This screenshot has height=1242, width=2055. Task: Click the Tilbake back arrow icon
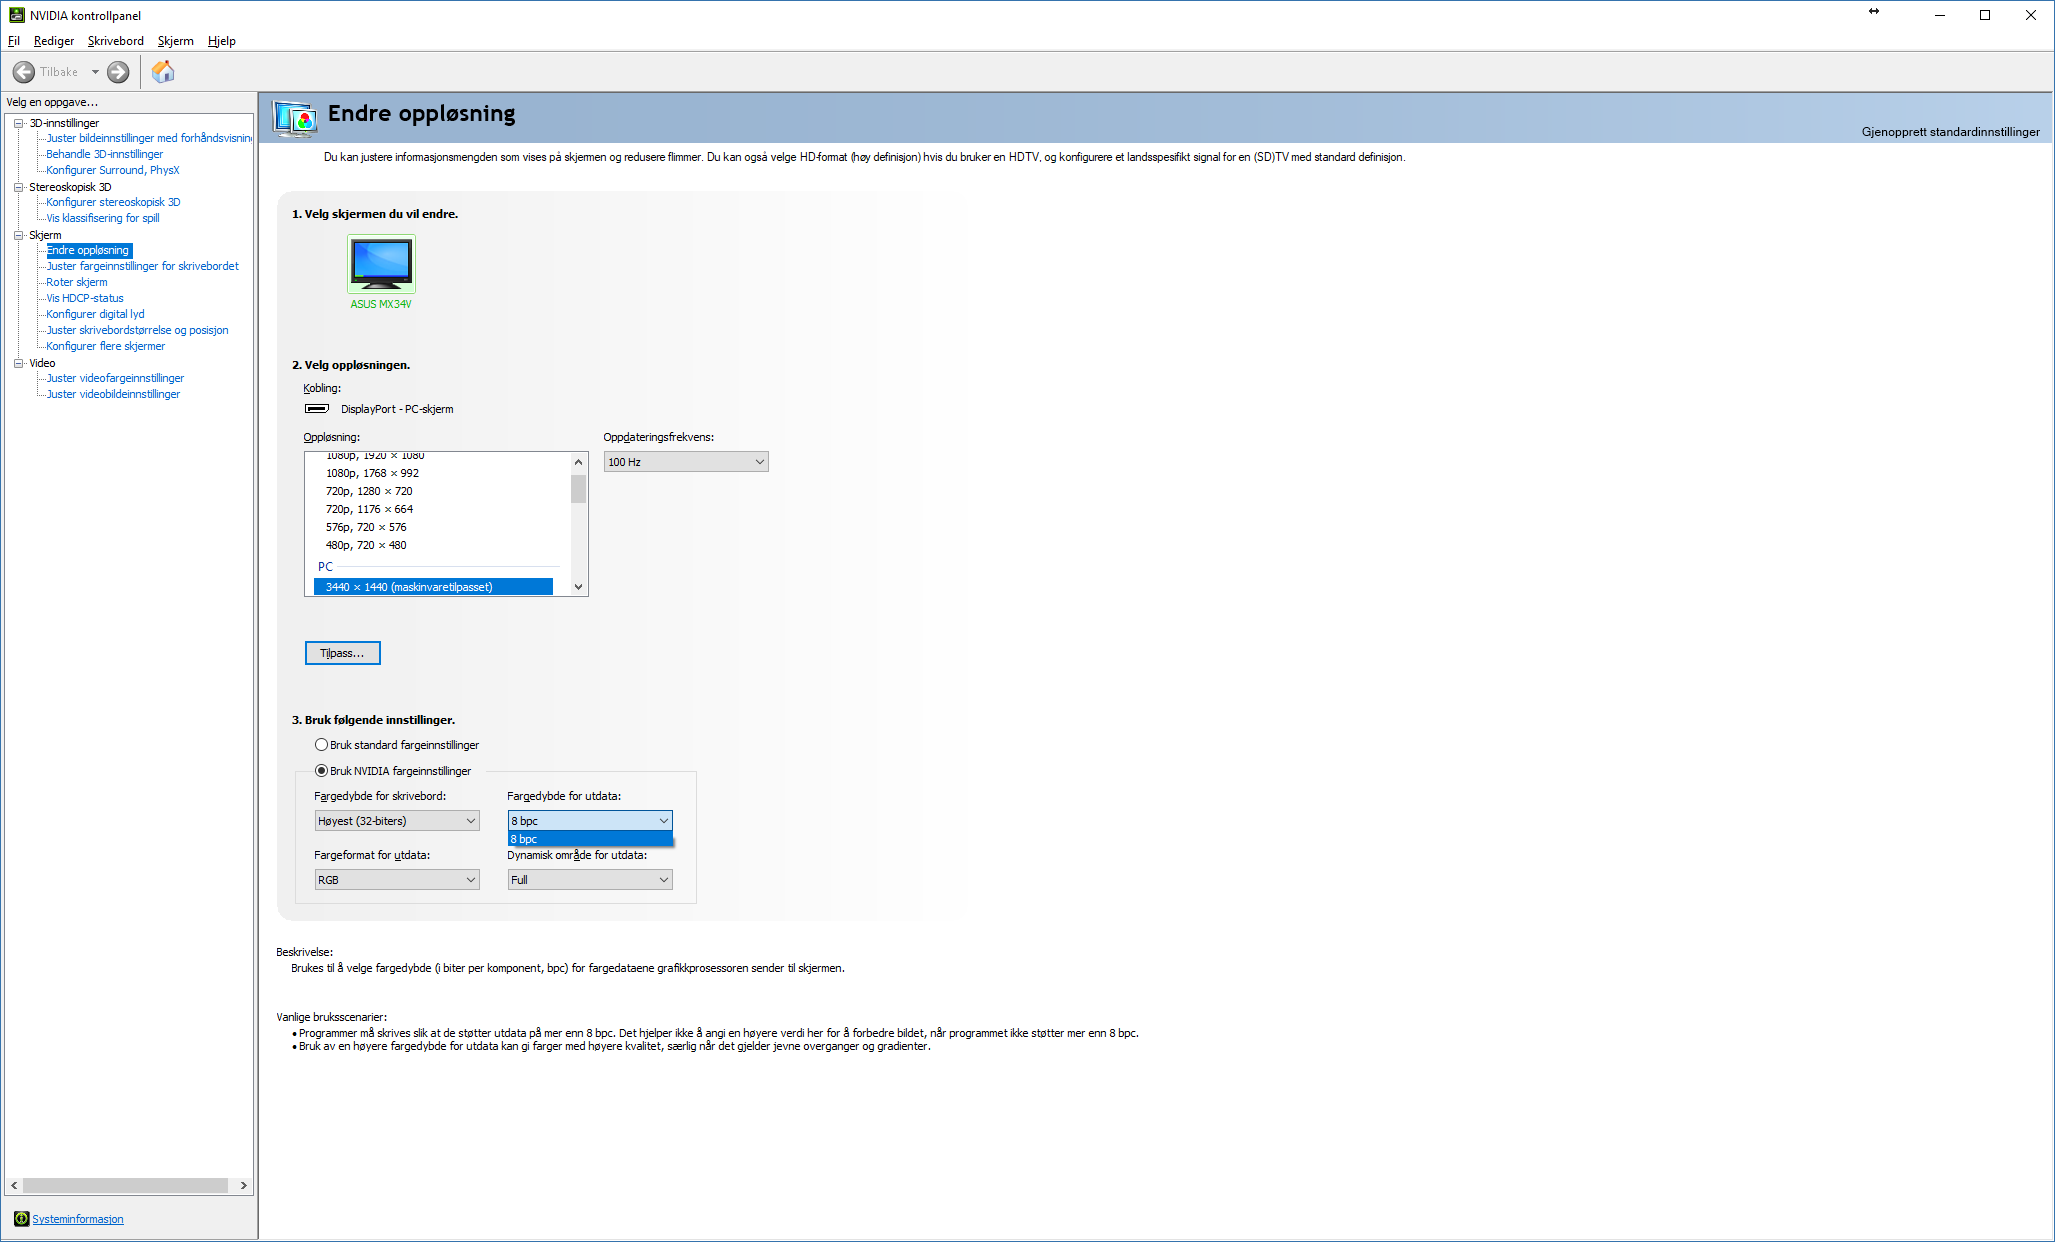click(x=24, y=72)
